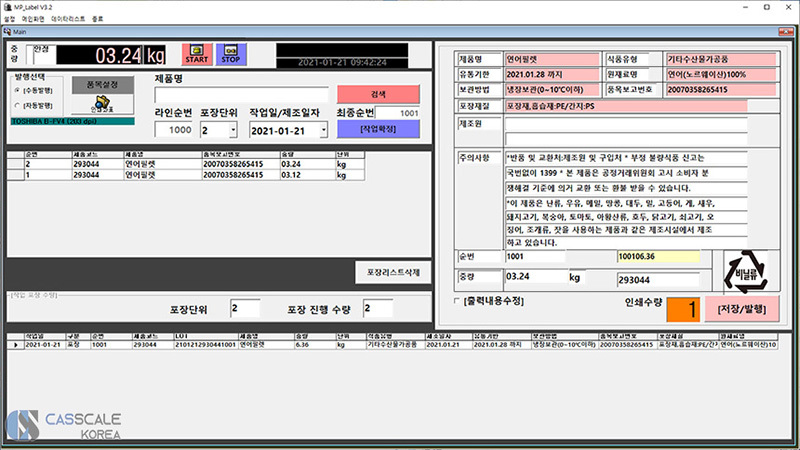Image resolution: width=800 pixels, height=450 pixels.
Task: Open the 설정 menu
Action: [x=9, y=18]
